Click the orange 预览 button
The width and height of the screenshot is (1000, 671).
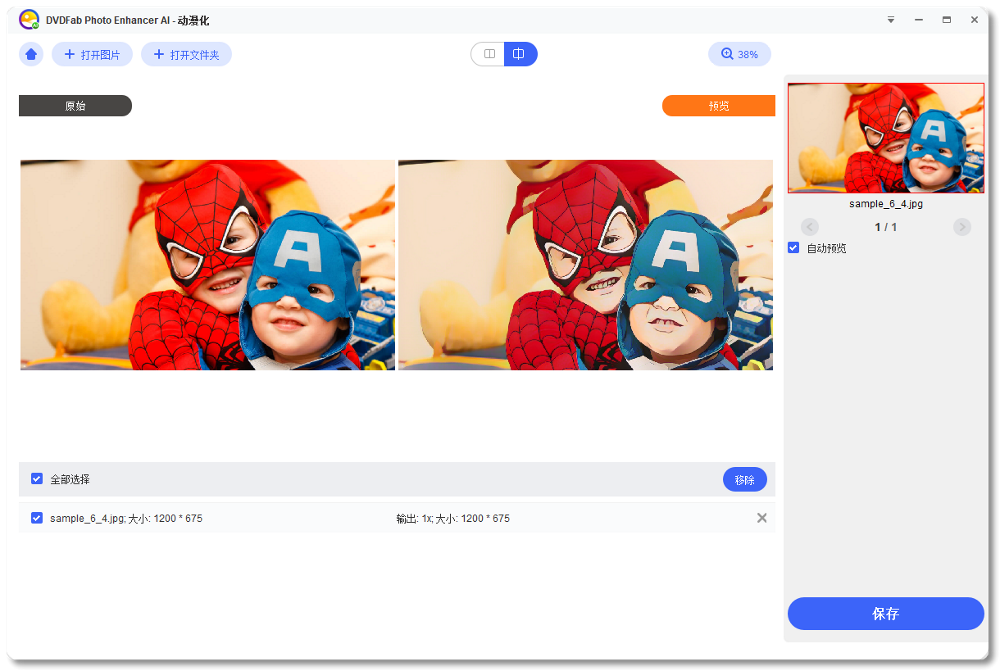tap(719, 106)
